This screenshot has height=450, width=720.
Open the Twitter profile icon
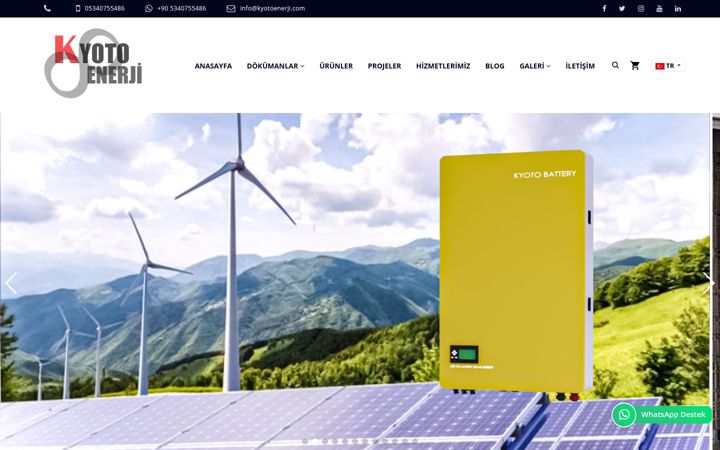point(622,8)
